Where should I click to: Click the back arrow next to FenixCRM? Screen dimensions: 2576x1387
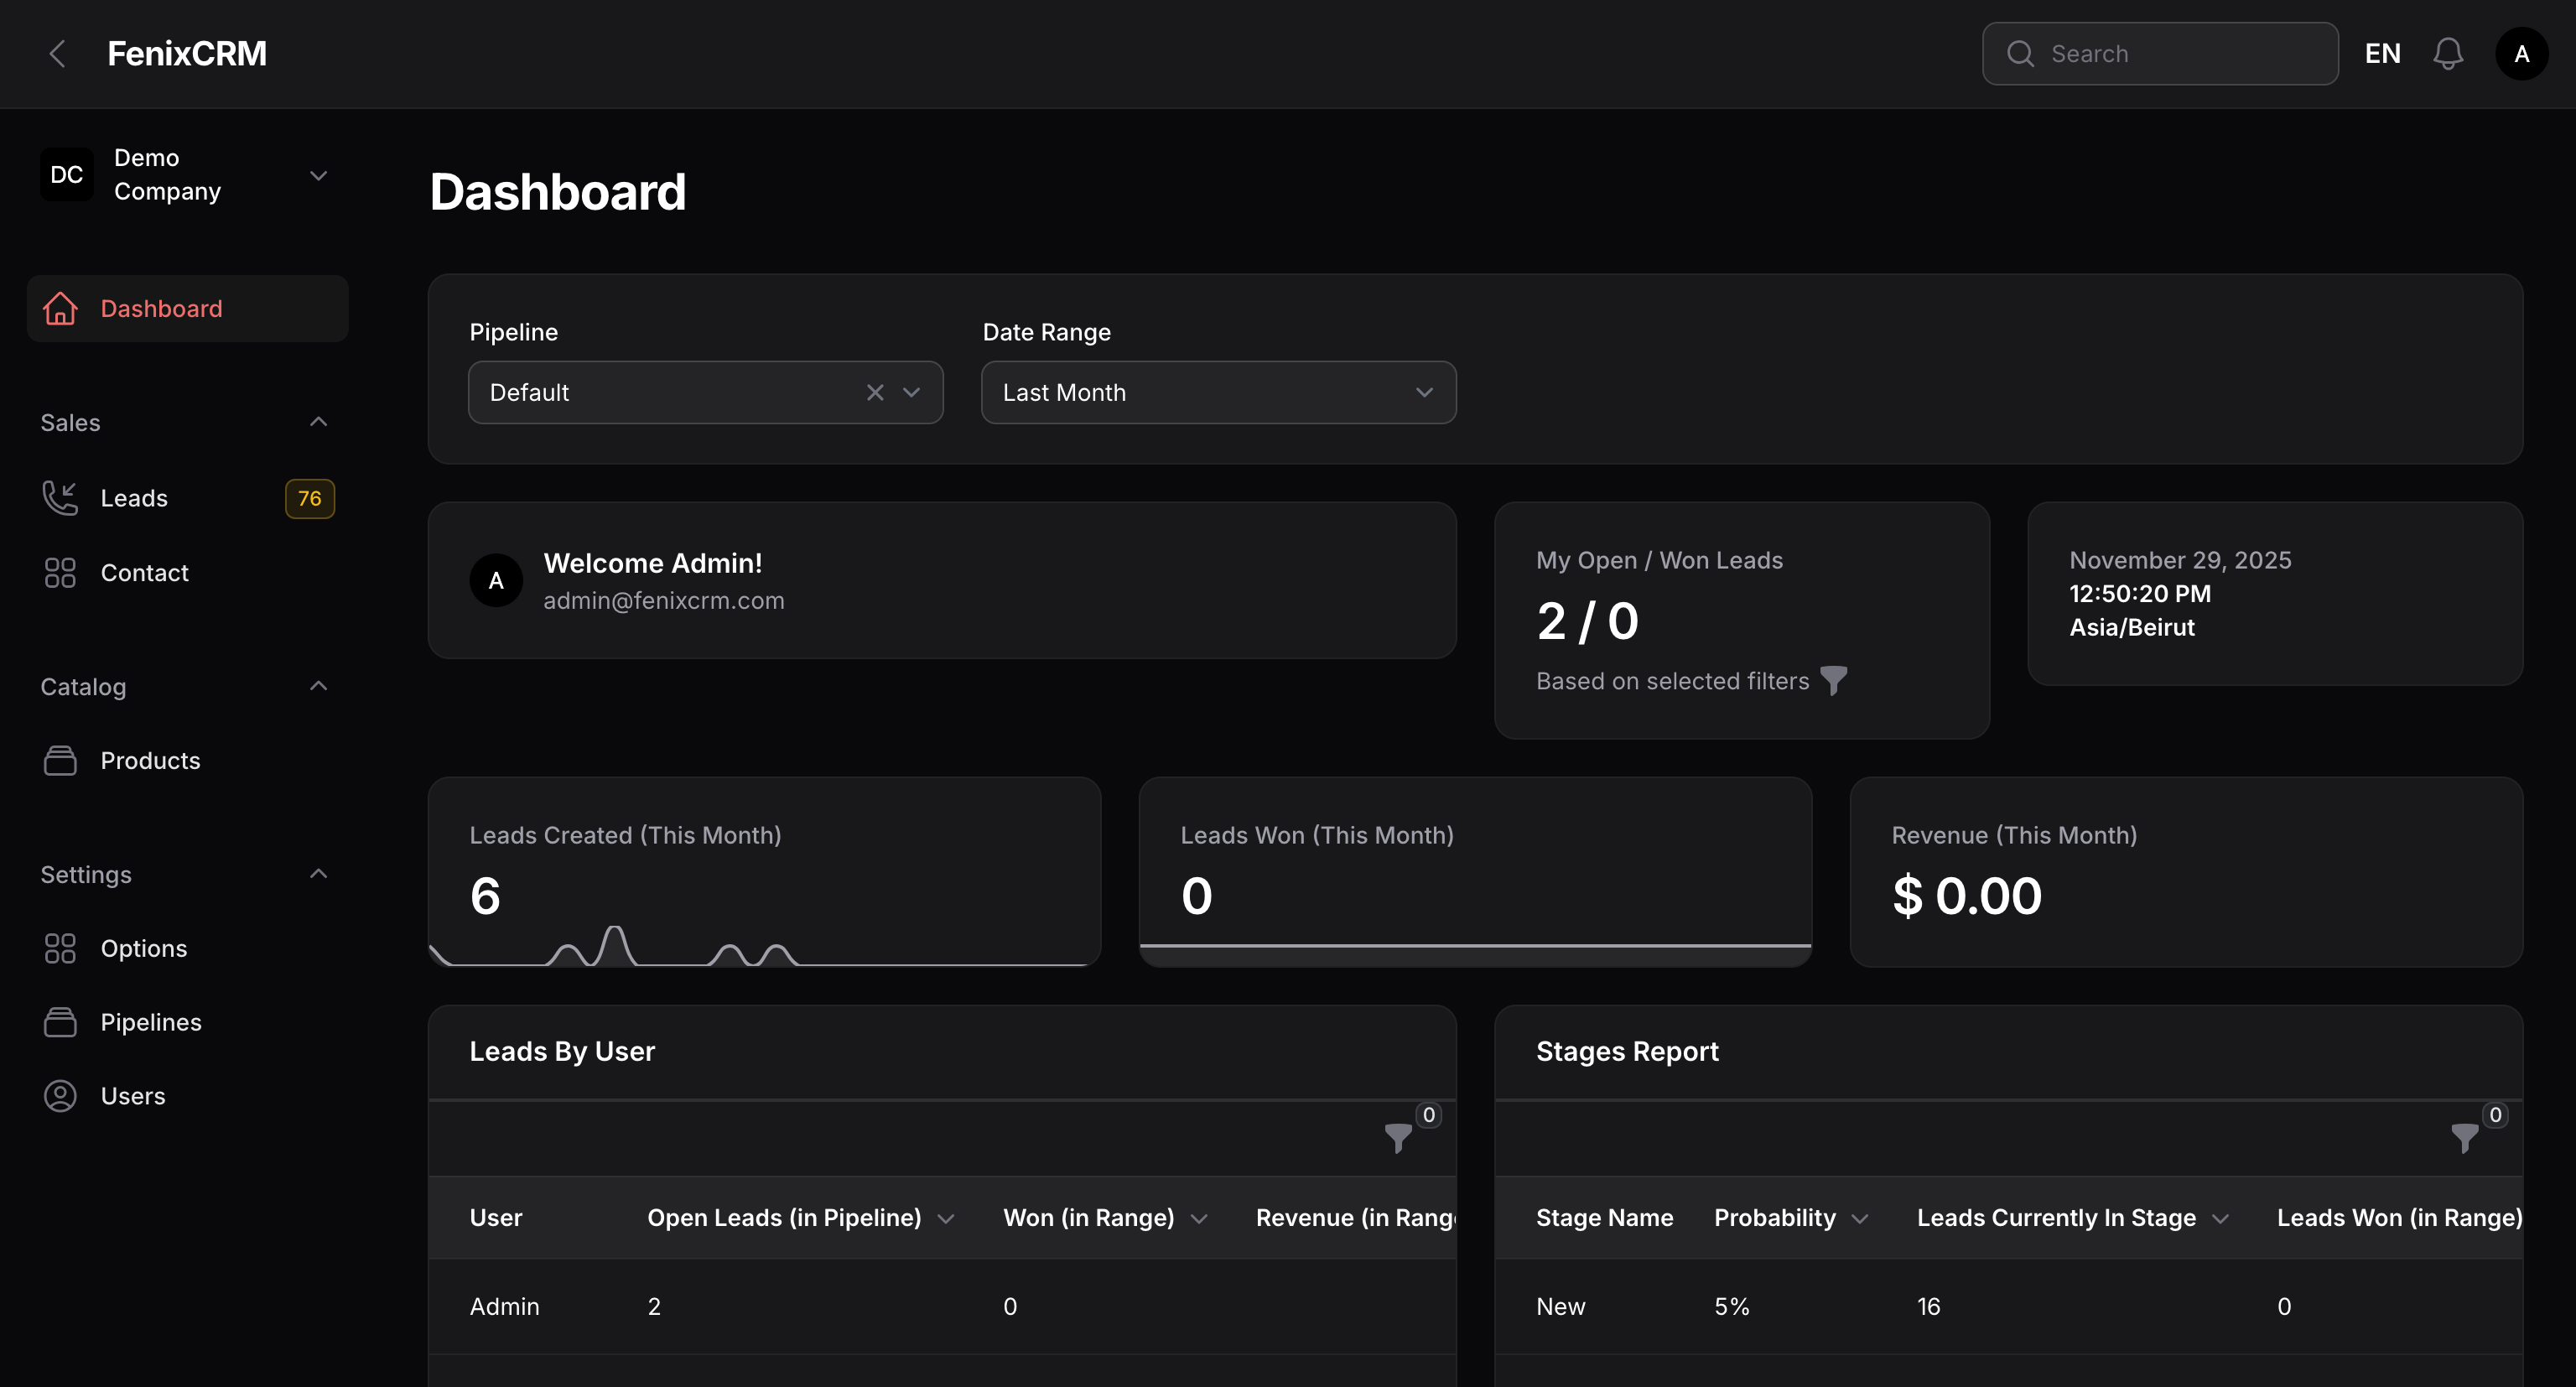coord(58,54)
